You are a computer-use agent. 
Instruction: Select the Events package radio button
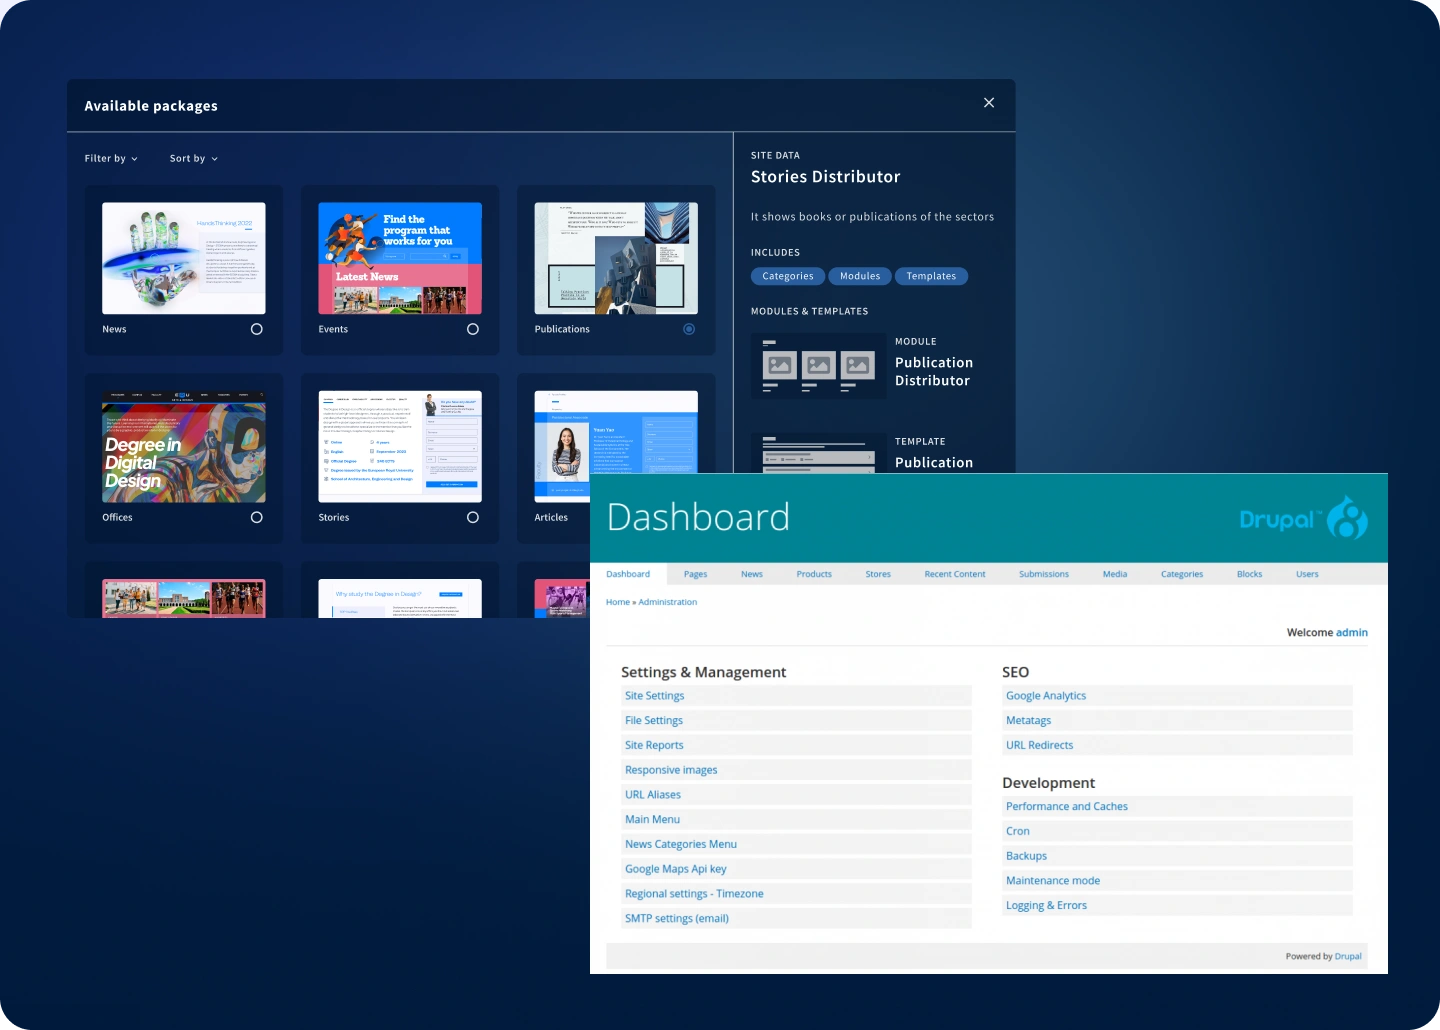tap(473, 329)
